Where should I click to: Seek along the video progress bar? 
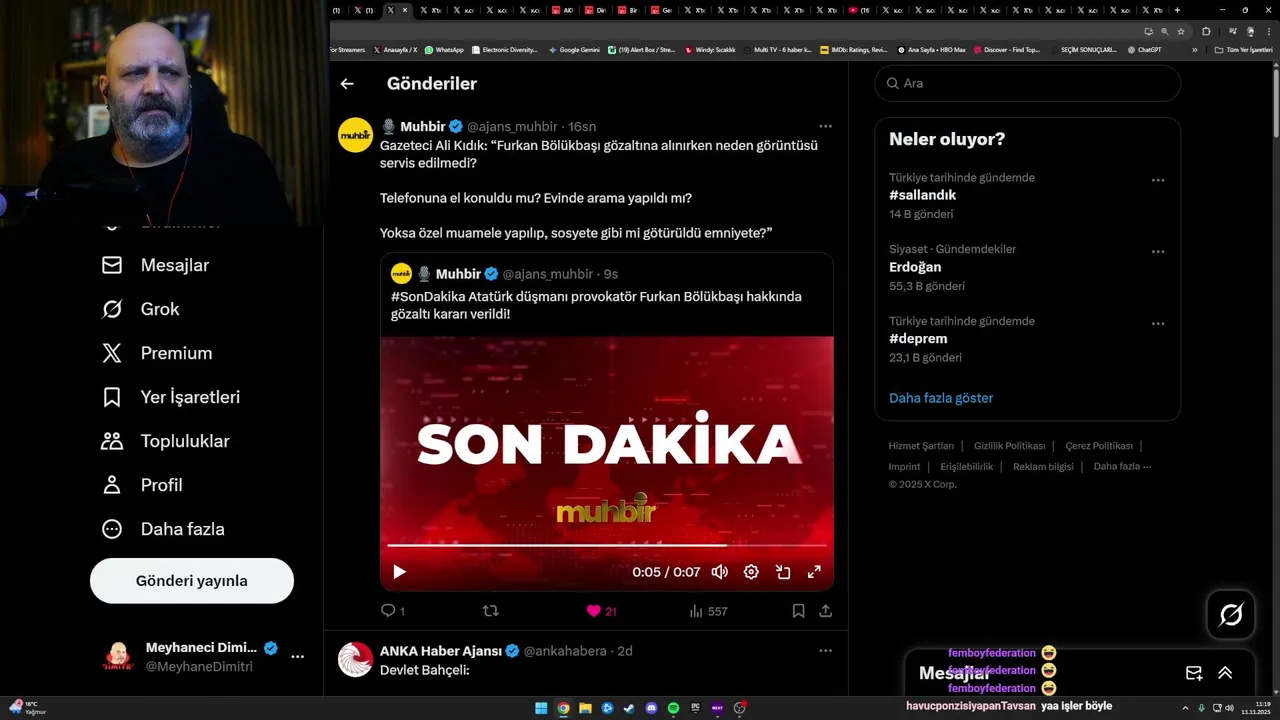607,545
